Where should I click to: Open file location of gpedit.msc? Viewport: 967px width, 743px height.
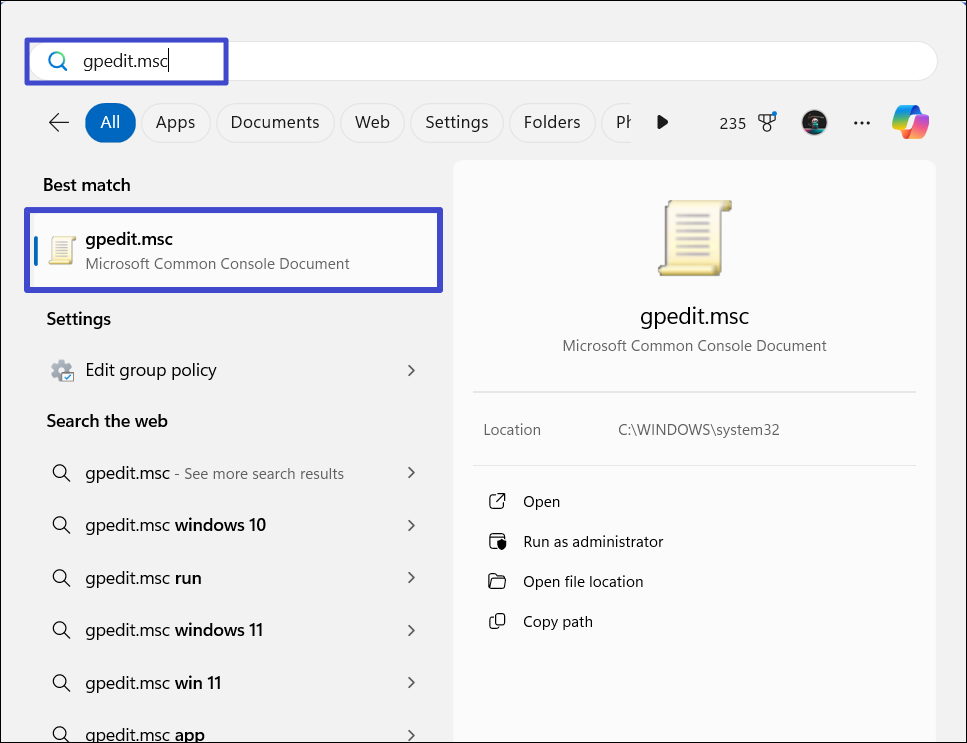[x=582, y=582]
